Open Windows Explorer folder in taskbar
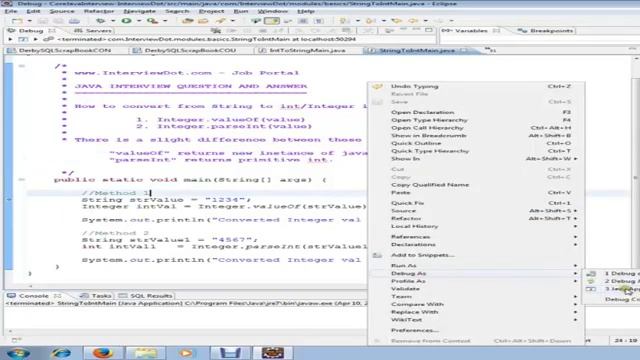The height and width of the screenshot is (360, 640). 146,353
